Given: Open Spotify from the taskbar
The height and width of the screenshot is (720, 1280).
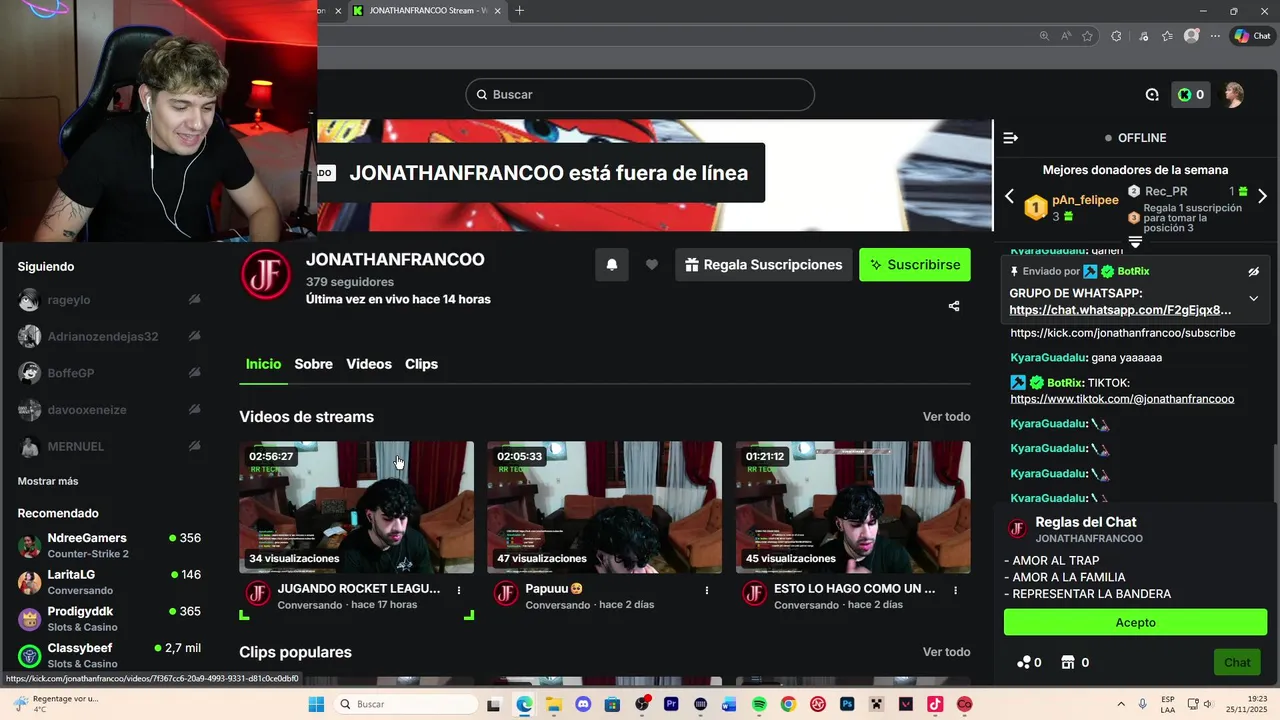Looking at the screenshot, I should click(759, 704).
